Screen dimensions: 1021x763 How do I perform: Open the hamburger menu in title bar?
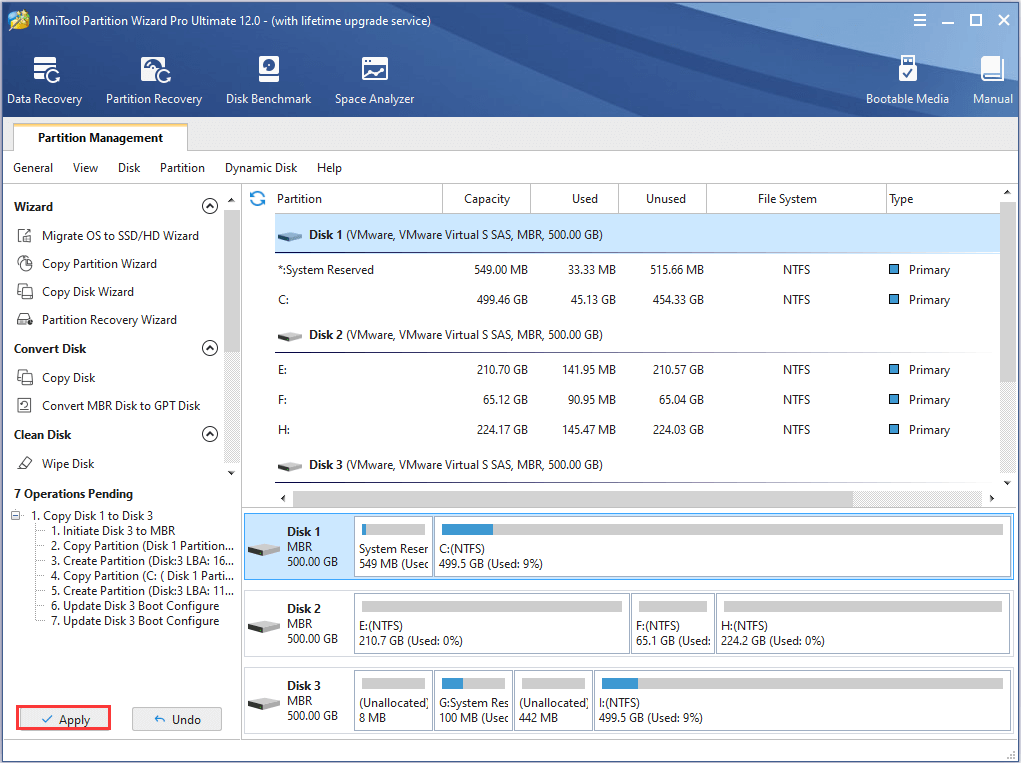[x=919, y=20]
